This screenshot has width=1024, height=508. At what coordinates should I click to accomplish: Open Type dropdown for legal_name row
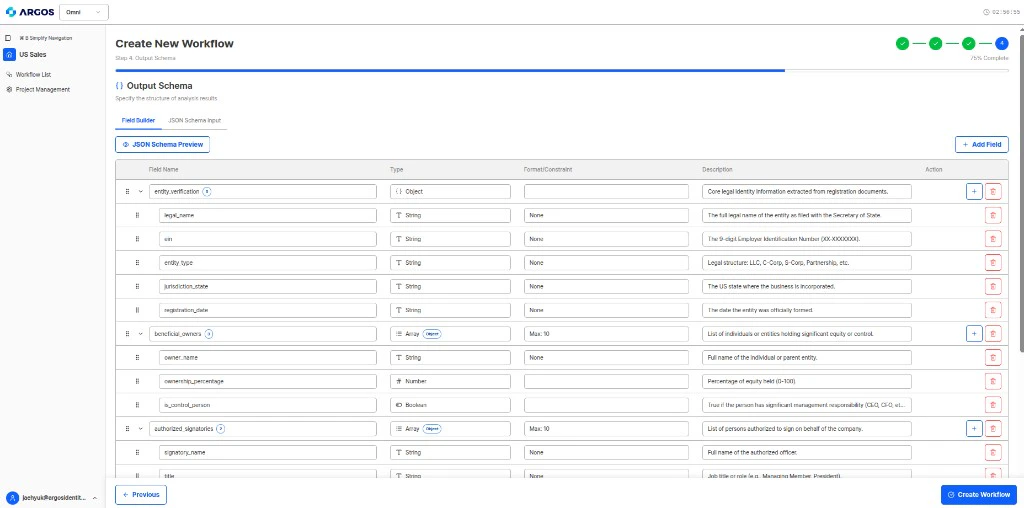tap(451, 215)
